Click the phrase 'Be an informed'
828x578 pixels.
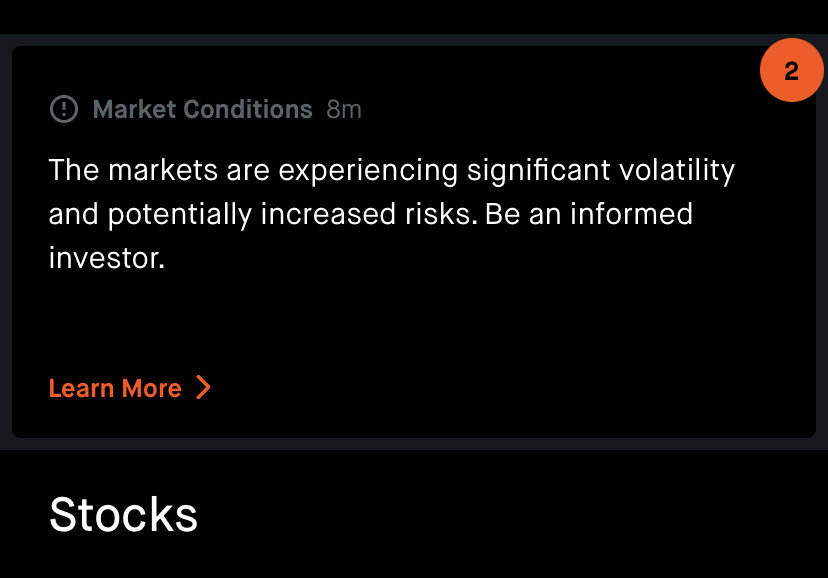click(x=589, y=214)
